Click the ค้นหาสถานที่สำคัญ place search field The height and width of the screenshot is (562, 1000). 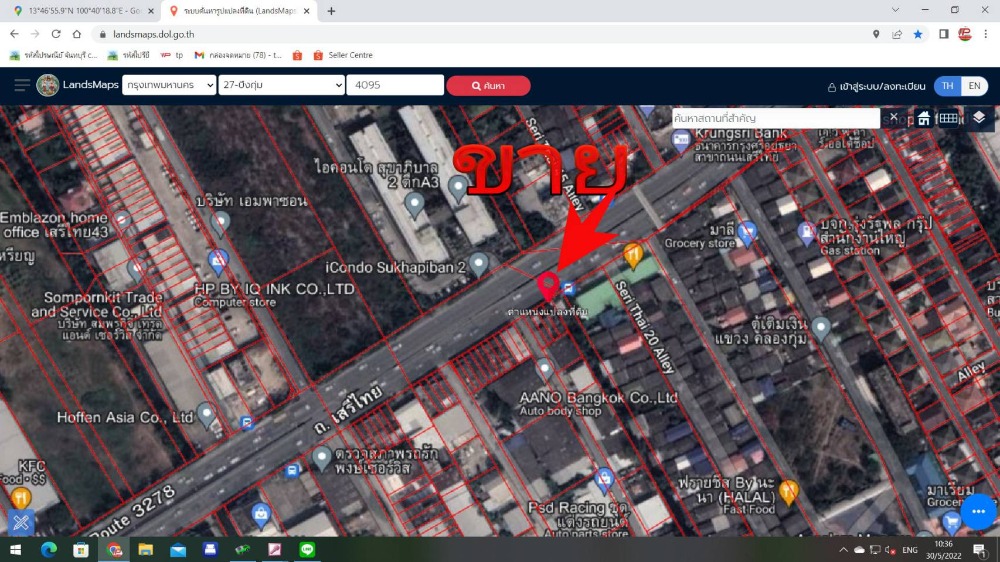click(x=776, y=118)
